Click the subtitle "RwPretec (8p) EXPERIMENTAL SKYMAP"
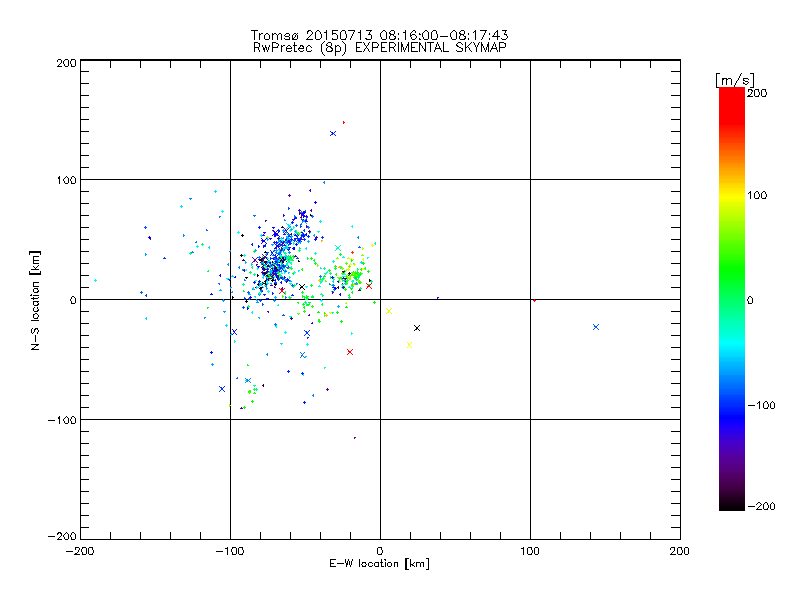Screen dimensions: 800x600 click(379, 47)
